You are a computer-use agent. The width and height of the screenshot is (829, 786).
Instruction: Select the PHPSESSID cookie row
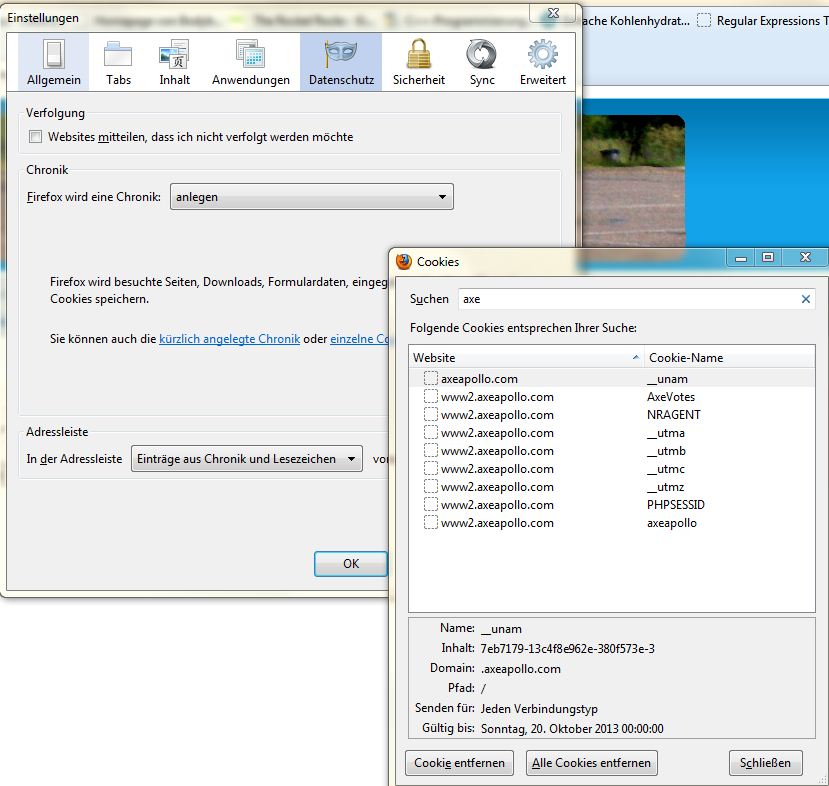612,504
